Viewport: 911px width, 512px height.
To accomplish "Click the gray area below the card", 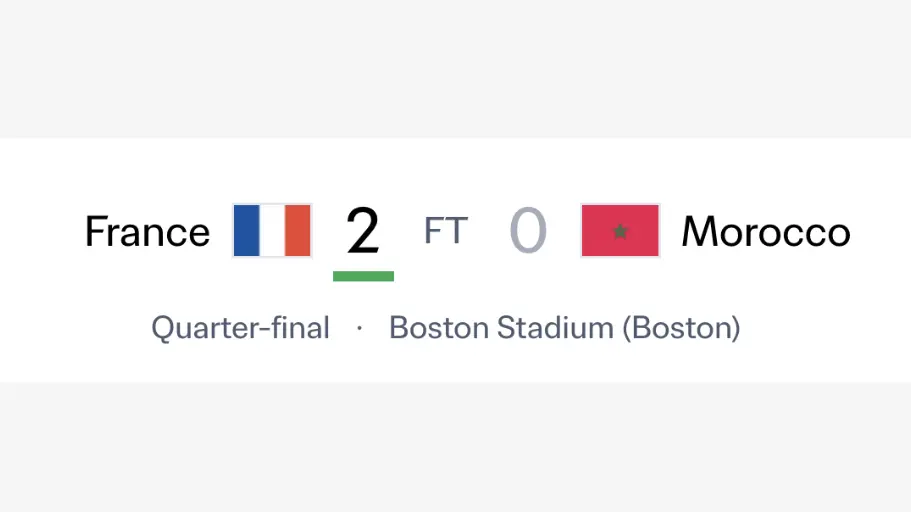I will tap(456, 447).
